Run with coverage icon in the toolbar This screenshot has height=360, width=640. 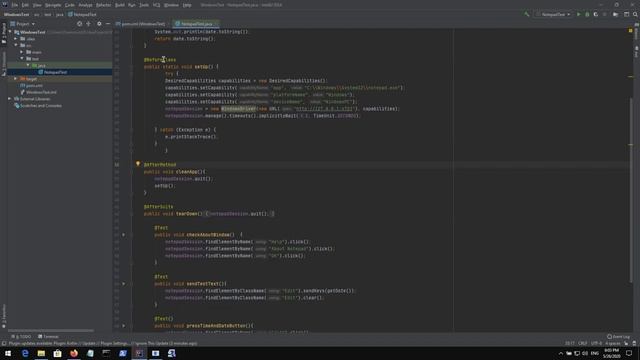coord(596,14)
